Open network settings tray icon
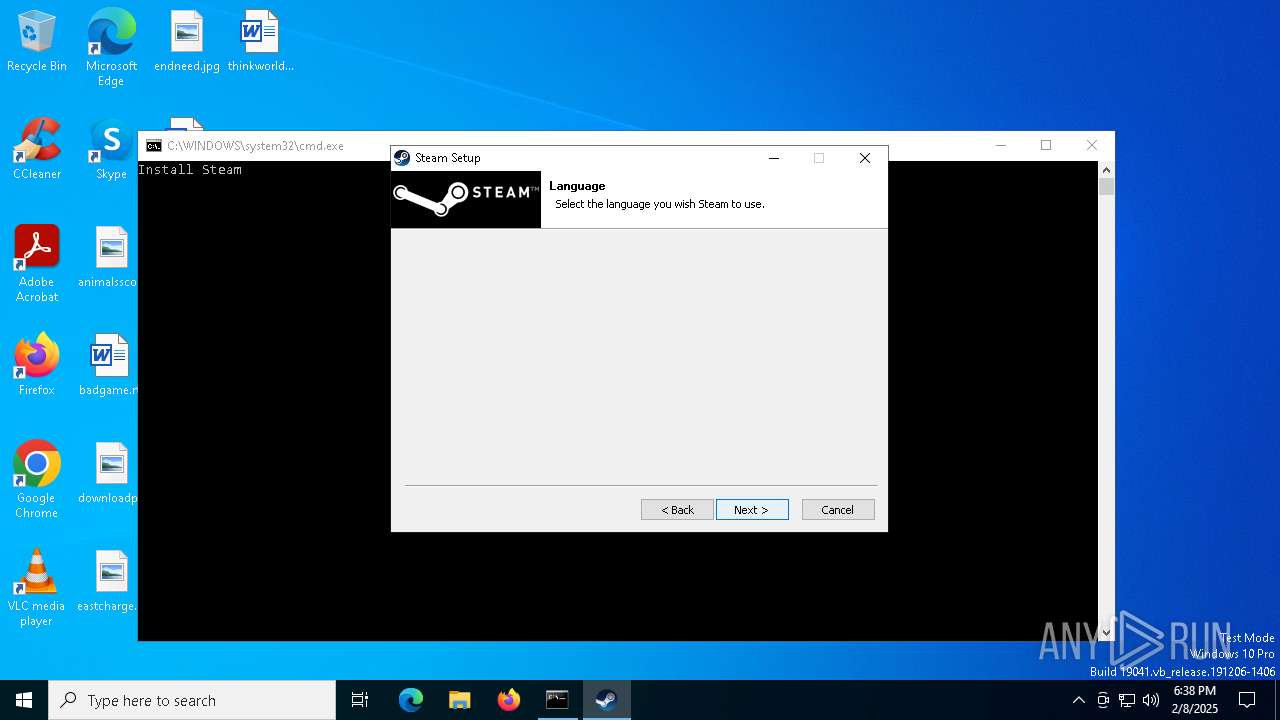The image size is (1280, 720). 1127,700
